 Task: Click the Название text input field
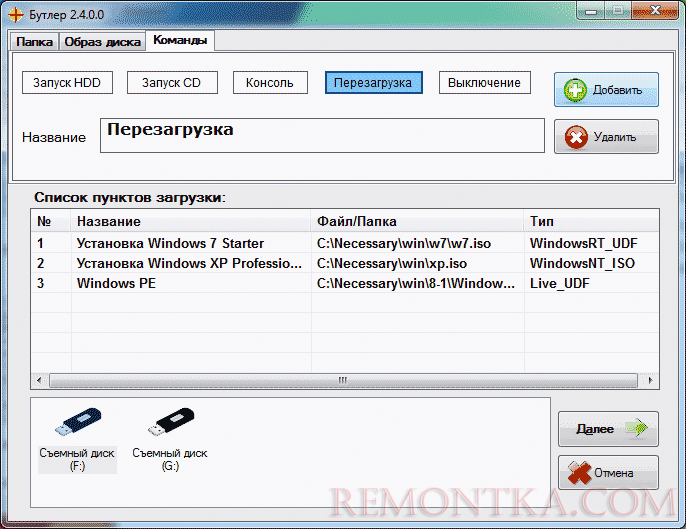[x=322, y=136]
